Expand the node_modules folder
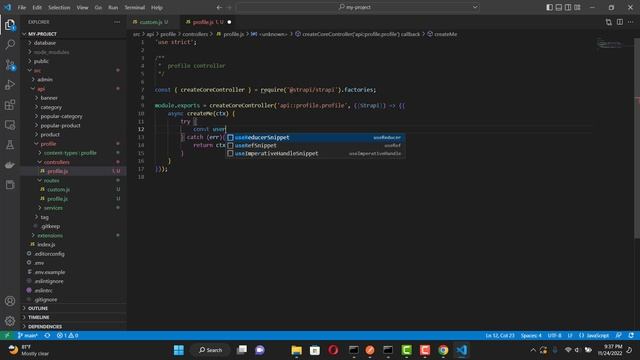 tap(74, 52)
